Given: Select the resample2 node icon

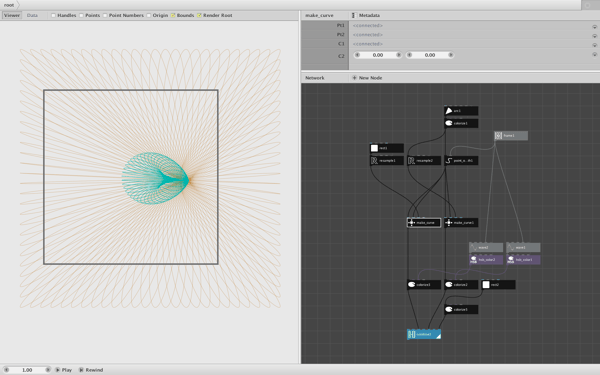Looking at the screenshot, I should coord(411,160).
